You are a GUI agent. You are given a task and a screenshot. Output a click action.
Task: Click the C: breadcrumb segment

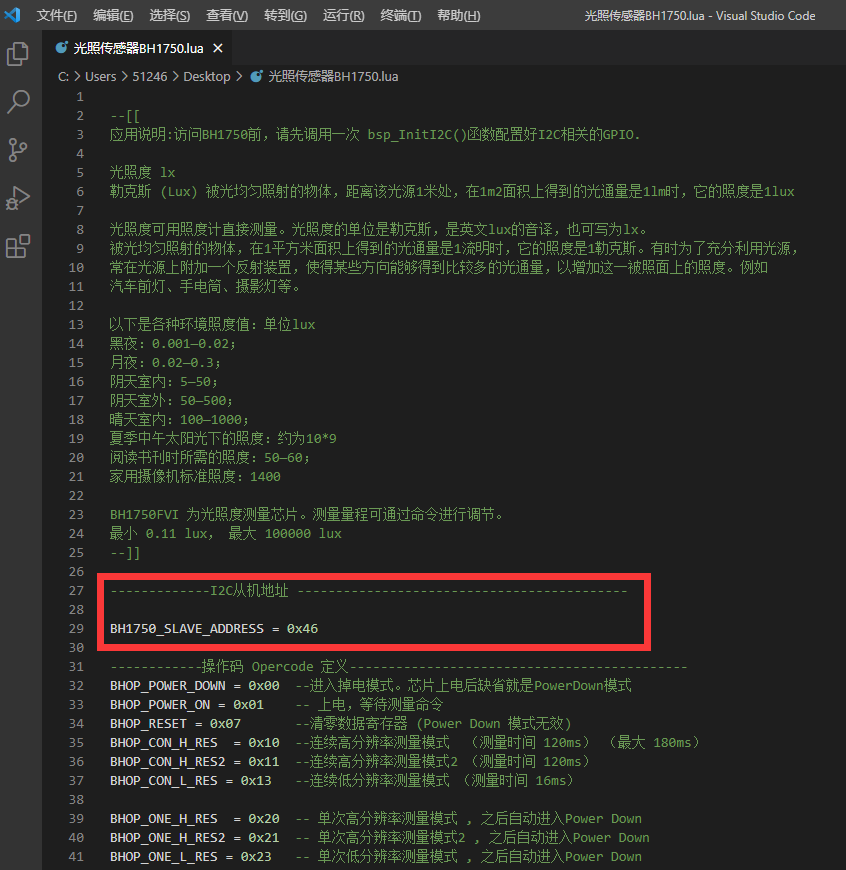(x=63, y=77)
